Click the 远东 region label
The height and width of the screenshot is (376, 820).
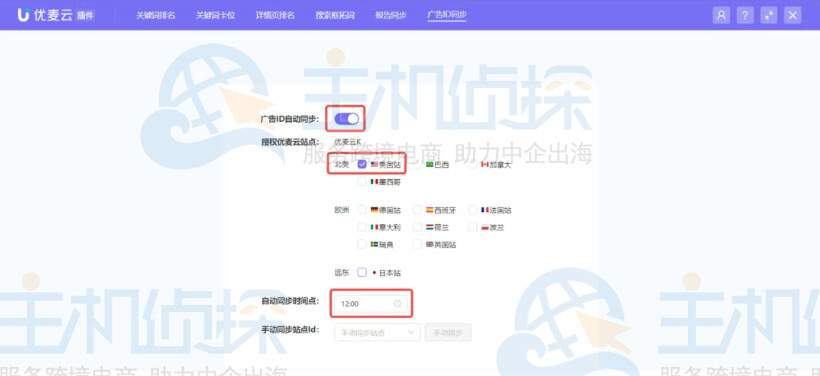click(341, 272)
